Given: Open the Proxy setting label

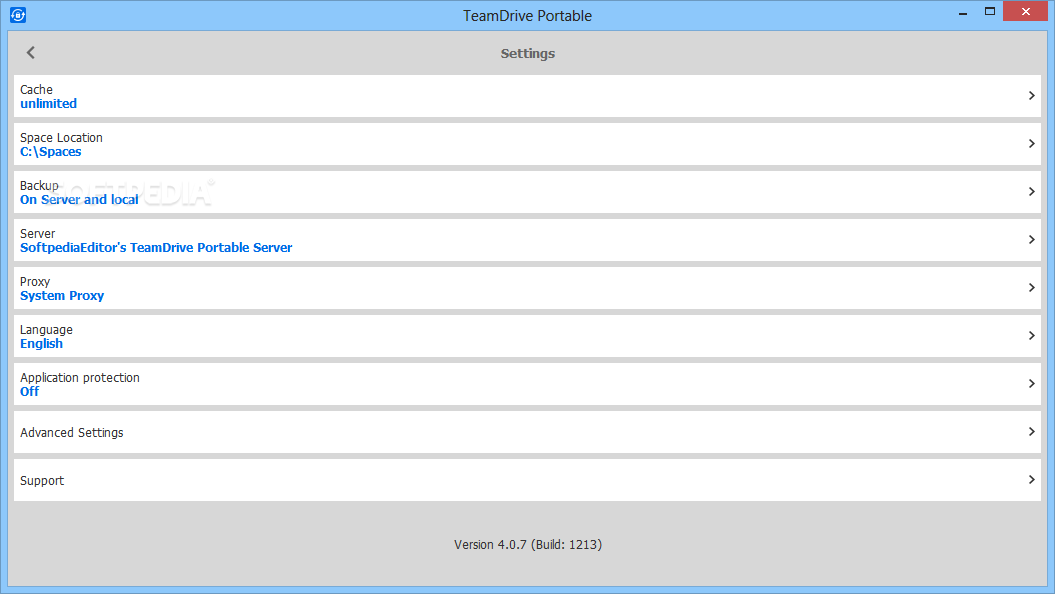Looking at the screenshot, I should [x=35, y=282].
